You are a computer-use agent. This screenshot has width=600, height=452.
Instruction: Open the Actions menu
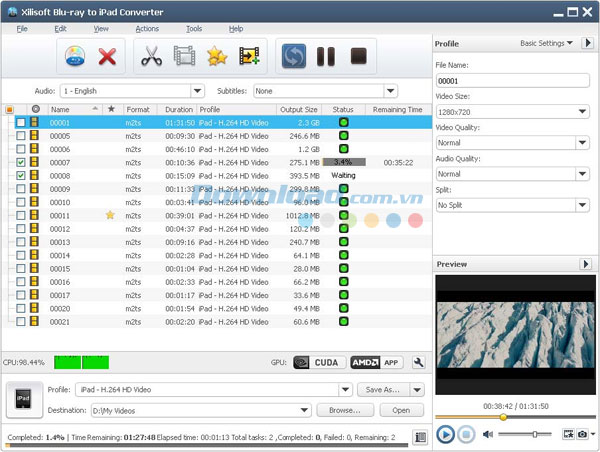point(147,29)
